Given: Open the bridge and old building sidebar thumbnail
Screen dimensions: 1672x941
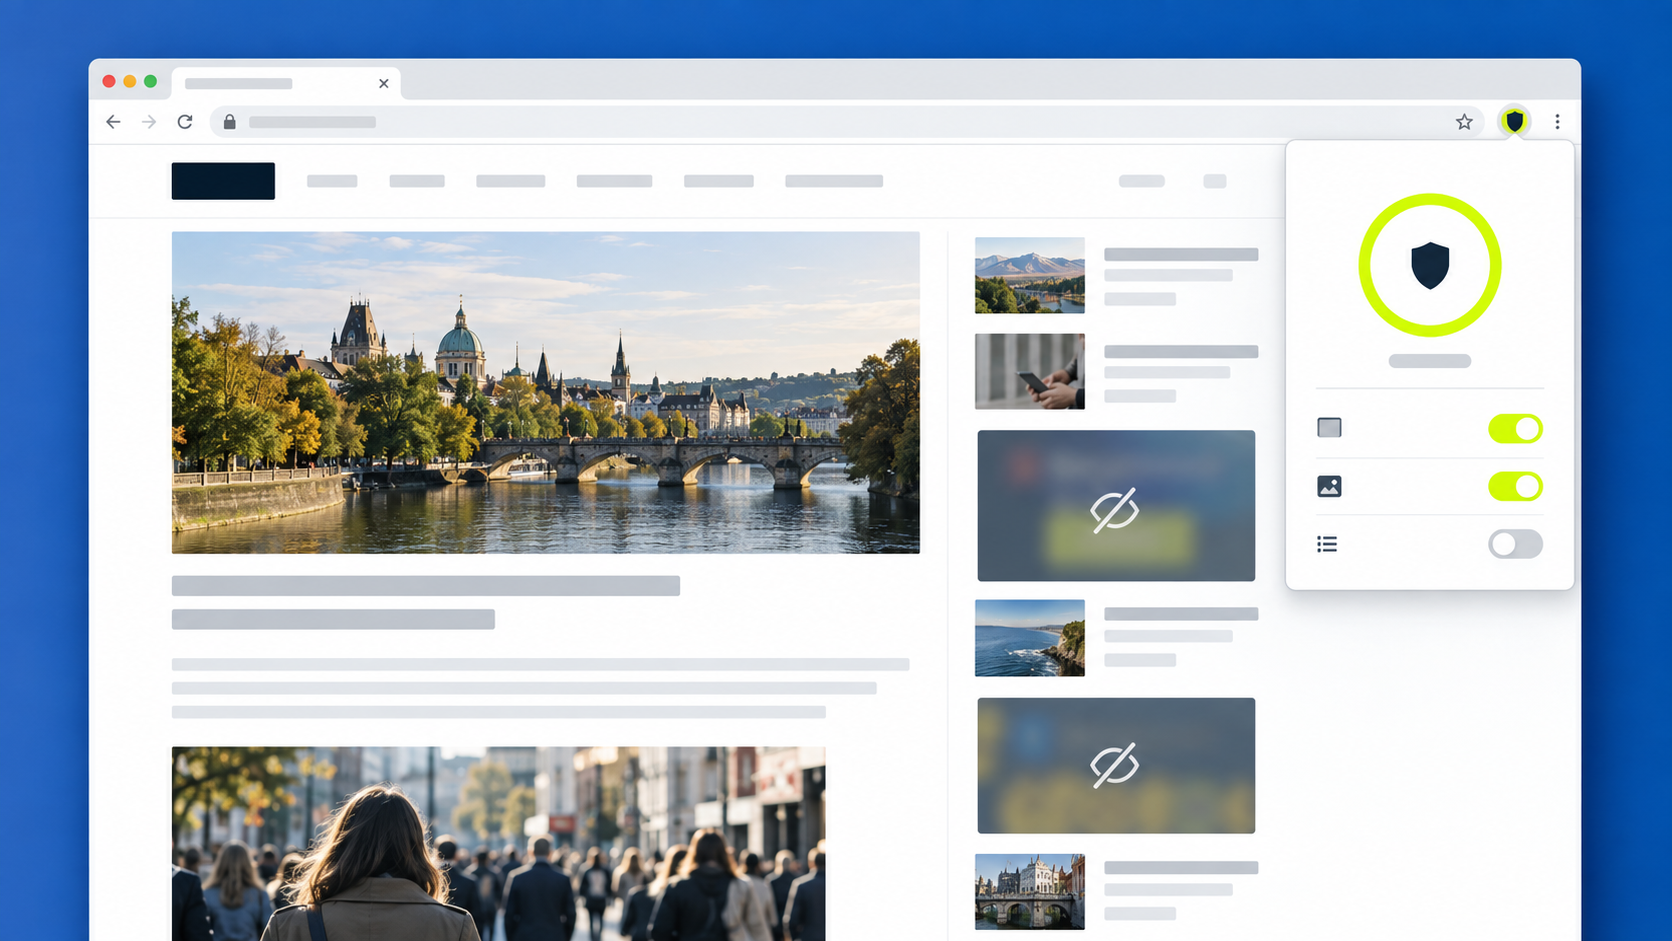Looking at the screenshot, I should click(x=1030, y=892).
